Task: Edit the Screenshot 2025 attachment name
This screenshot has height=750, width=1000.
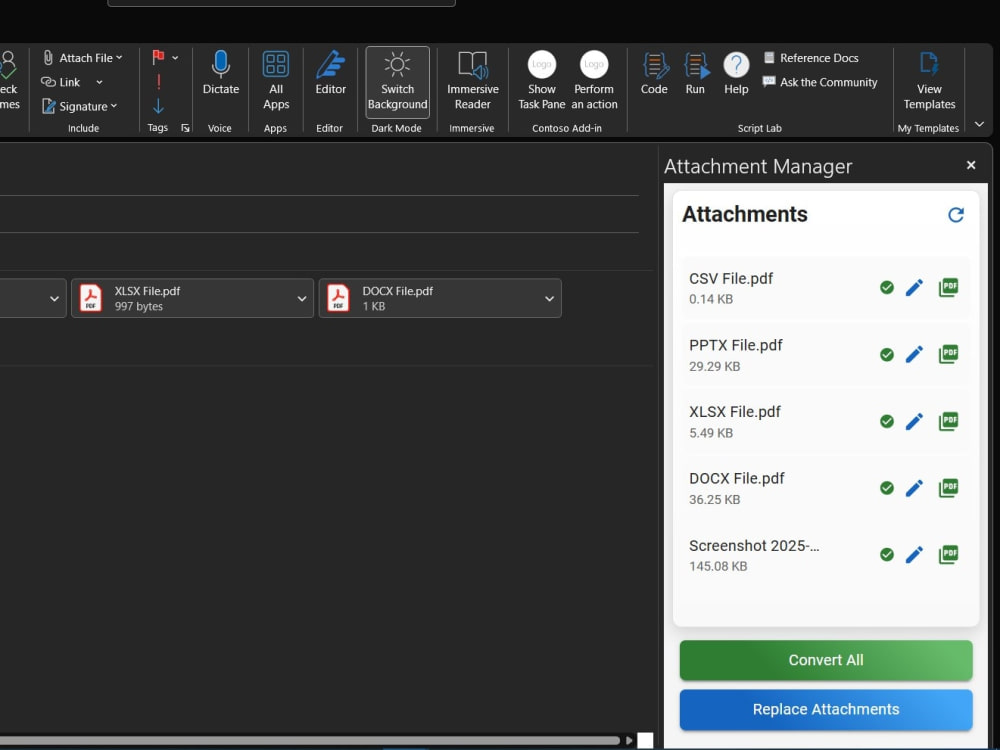Action: coord(914,554)
